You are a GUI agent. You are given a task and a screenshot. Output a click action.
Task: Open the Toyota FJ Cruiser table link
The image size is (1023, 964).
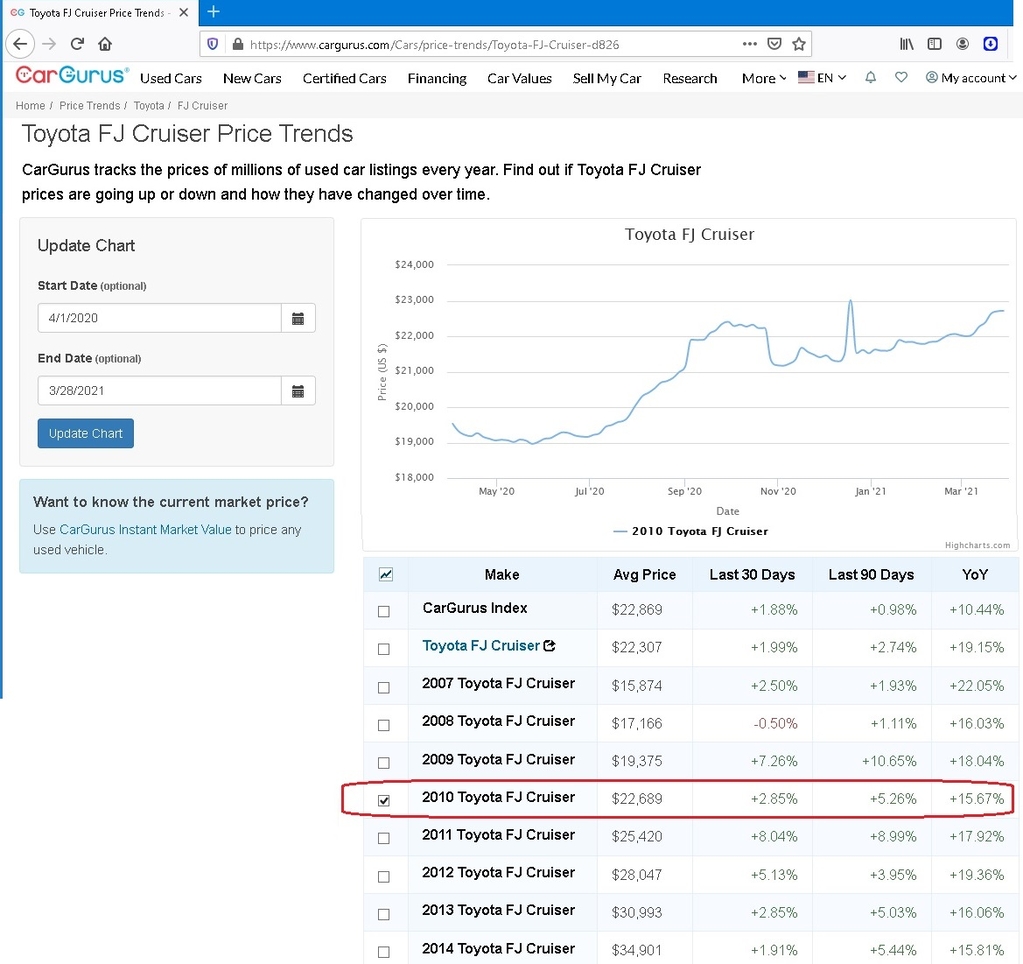pyautogui.click(x=481, y=646)
